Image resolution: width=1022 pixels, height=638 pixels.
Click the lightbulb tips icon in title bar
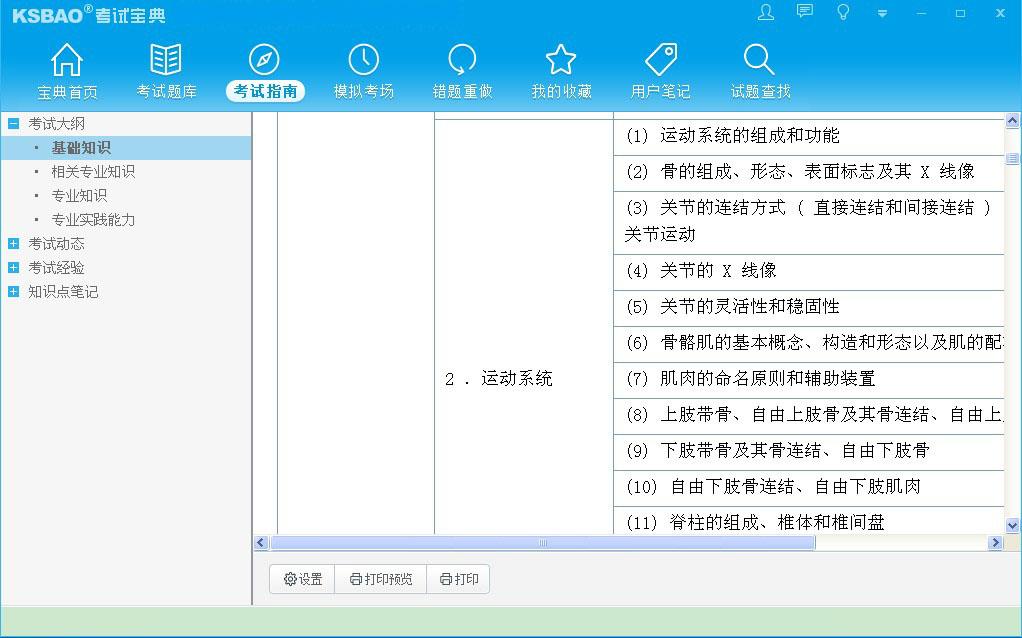[x=843, y=12]
